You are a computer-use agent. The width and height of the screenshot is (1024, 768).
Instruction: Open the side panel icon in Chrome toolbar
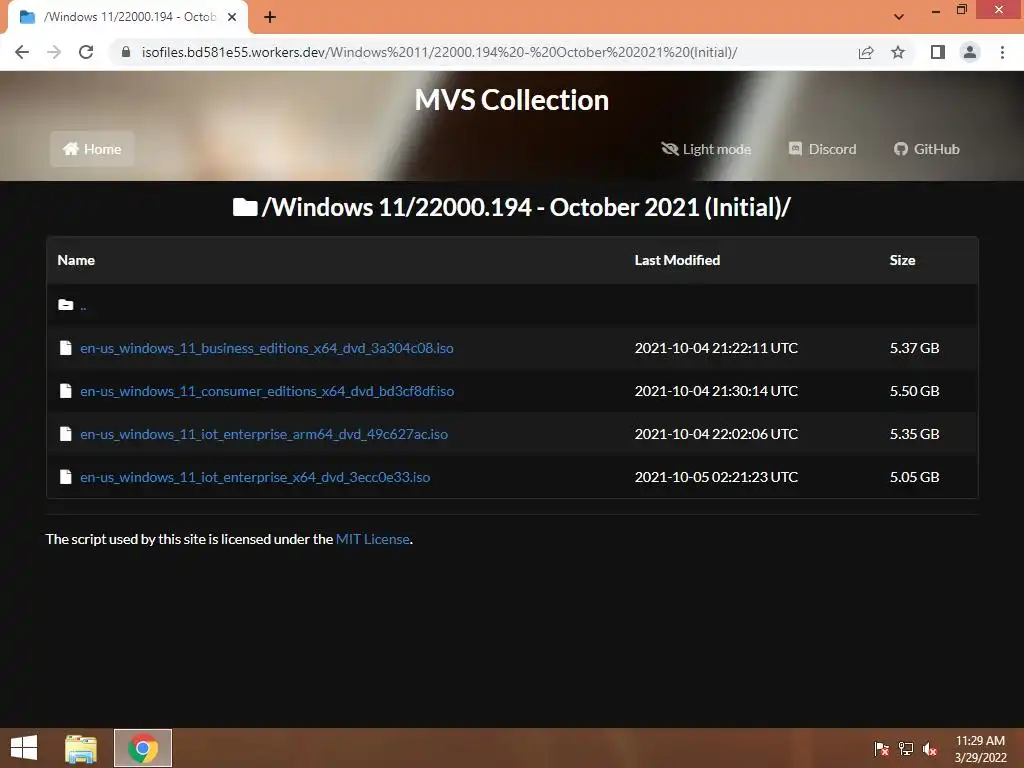[x=938, y=52]
